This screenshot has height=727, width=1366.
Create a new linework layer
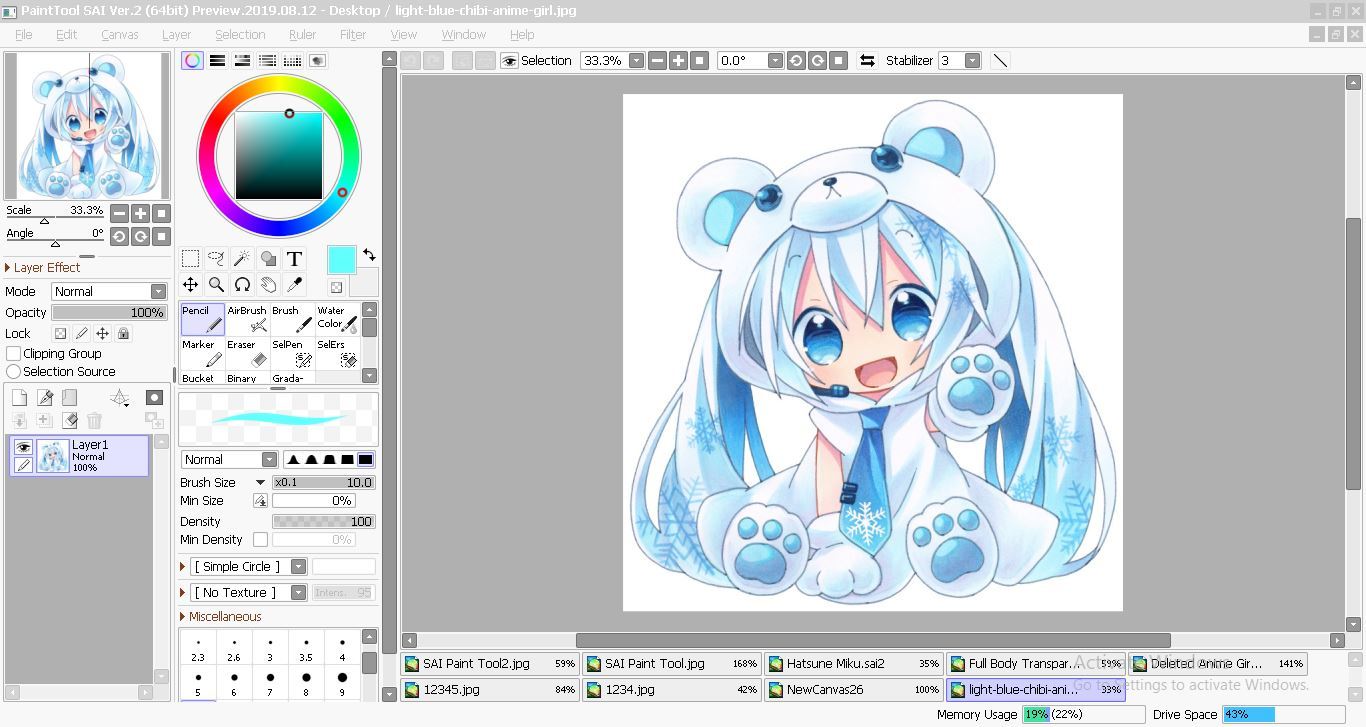point(45,397)
